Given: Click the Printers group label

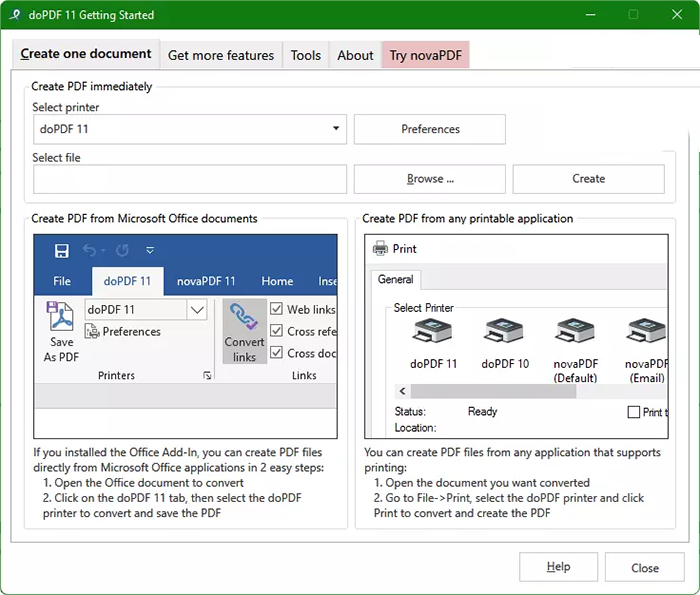Looking at the screenshot, I should (x=116, y=375).
